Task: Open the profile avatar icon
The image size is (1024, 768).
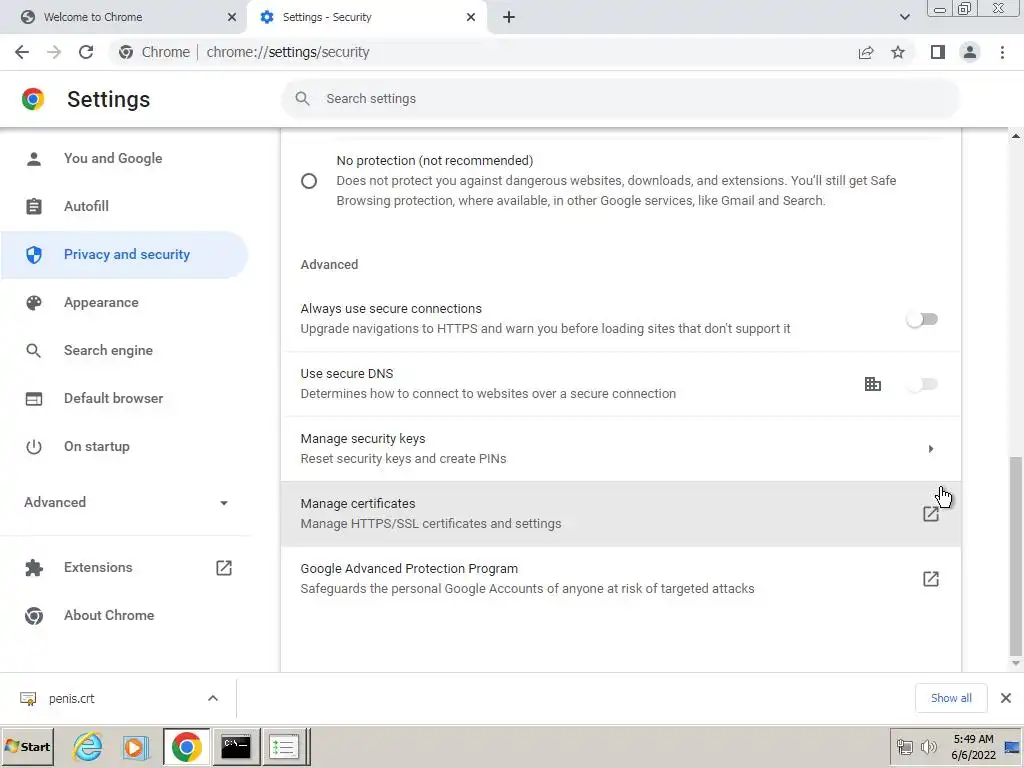Action: [970, 52]
